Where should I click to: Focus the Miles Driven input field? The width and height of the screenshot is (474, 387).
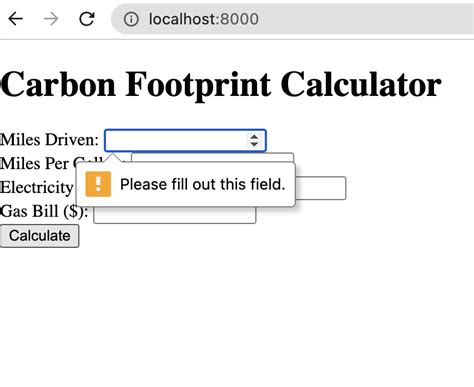coord(185,140)
